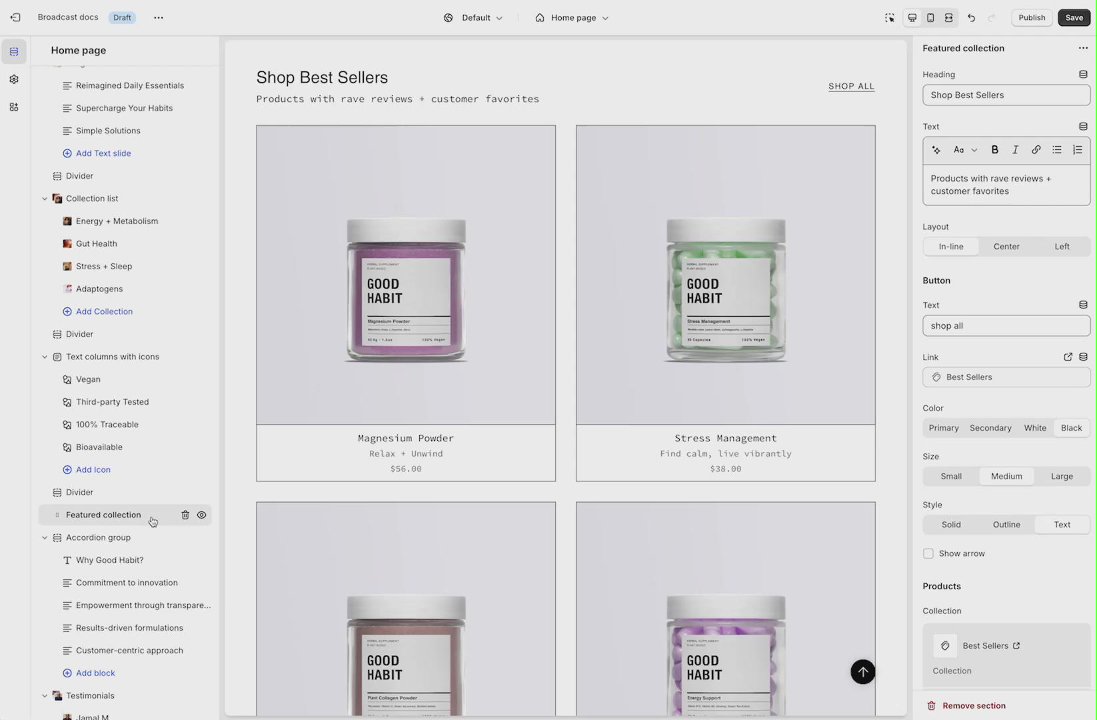Open the Home page template dropdown
Screen dimensions: 1097x720
click(572, 18)
